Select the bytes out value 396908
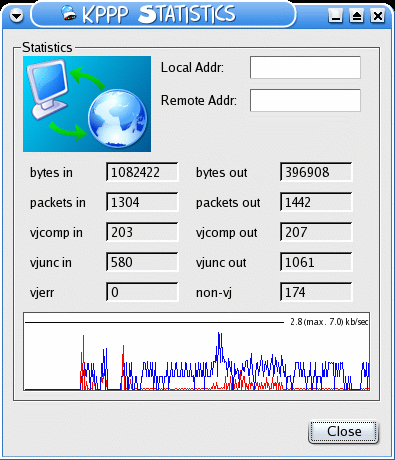The height and width of the screenshot is (460, 395). 316,172
